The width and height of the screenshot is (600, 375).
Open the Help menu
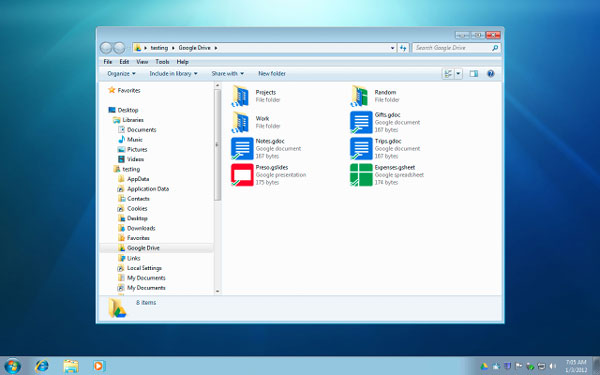point(183,62)
